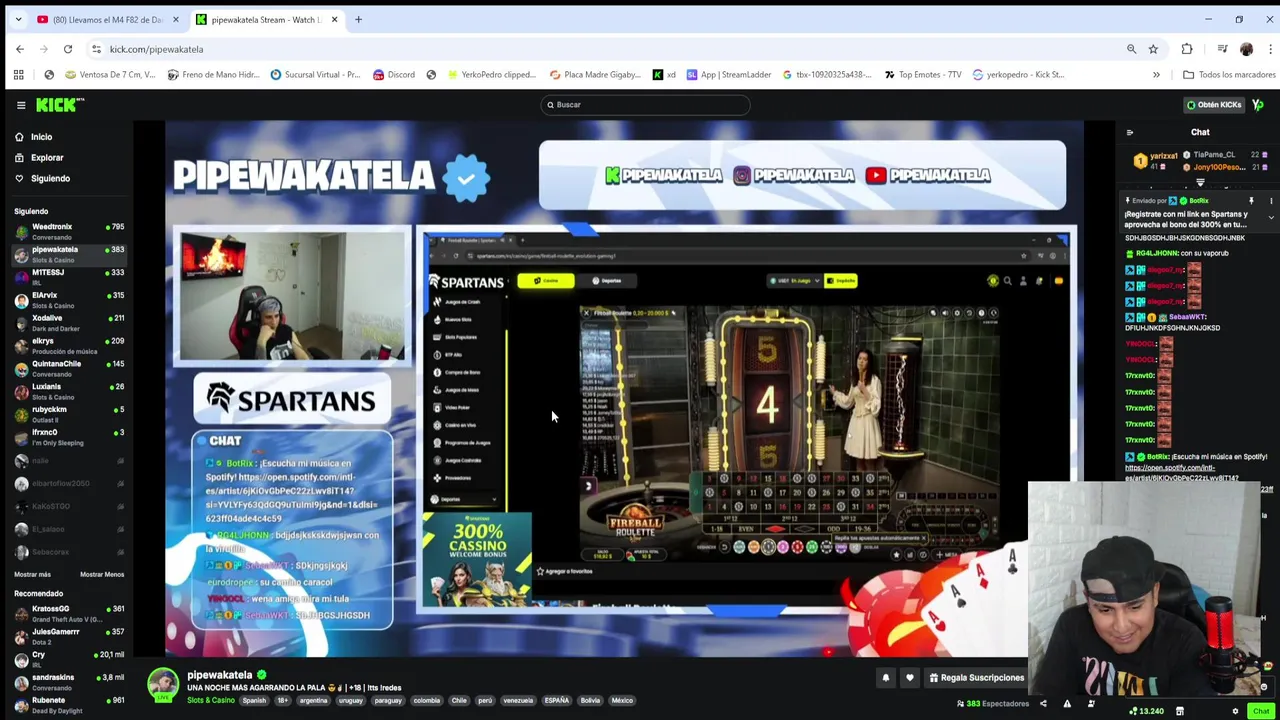Open the QuintanaChile channel in the sidebar
Screen dimensions: 1280x720
(x=68, y=368)
